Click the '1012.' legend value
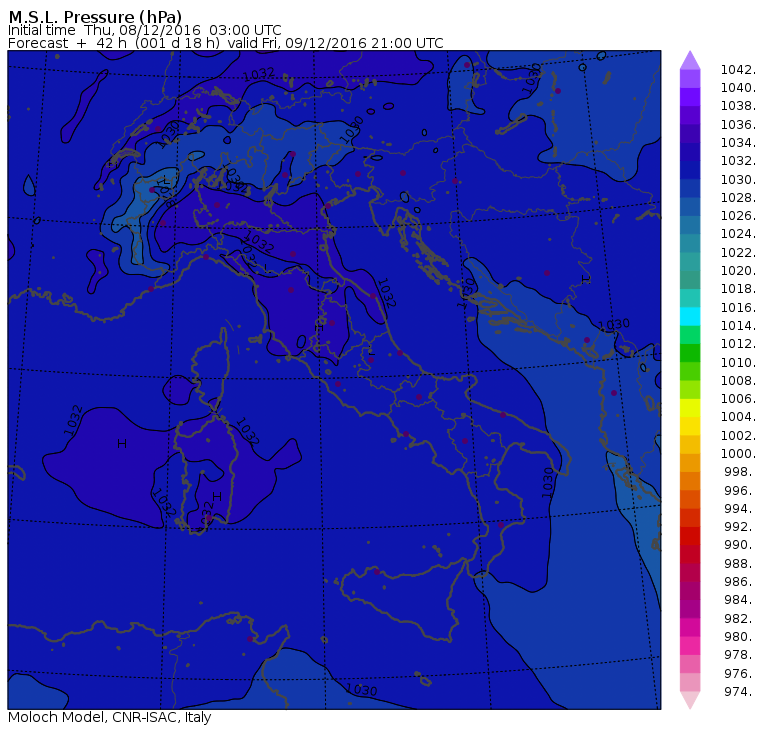The height and width of the screenshot is (731, 760). click(738, 343)
